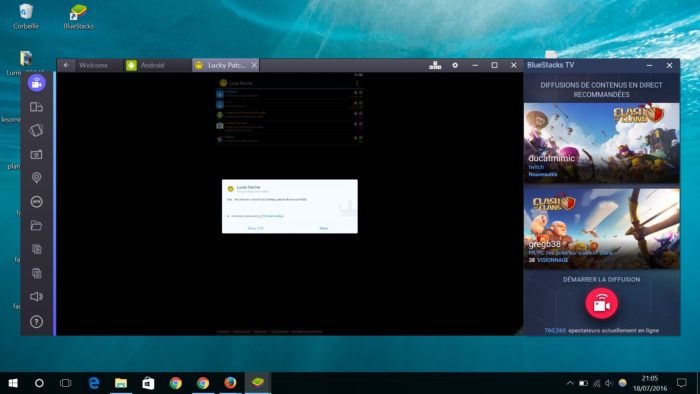Screen dimensions: 700x394
Task: Open the set location pin icon
Action: (x=36, y=178)
